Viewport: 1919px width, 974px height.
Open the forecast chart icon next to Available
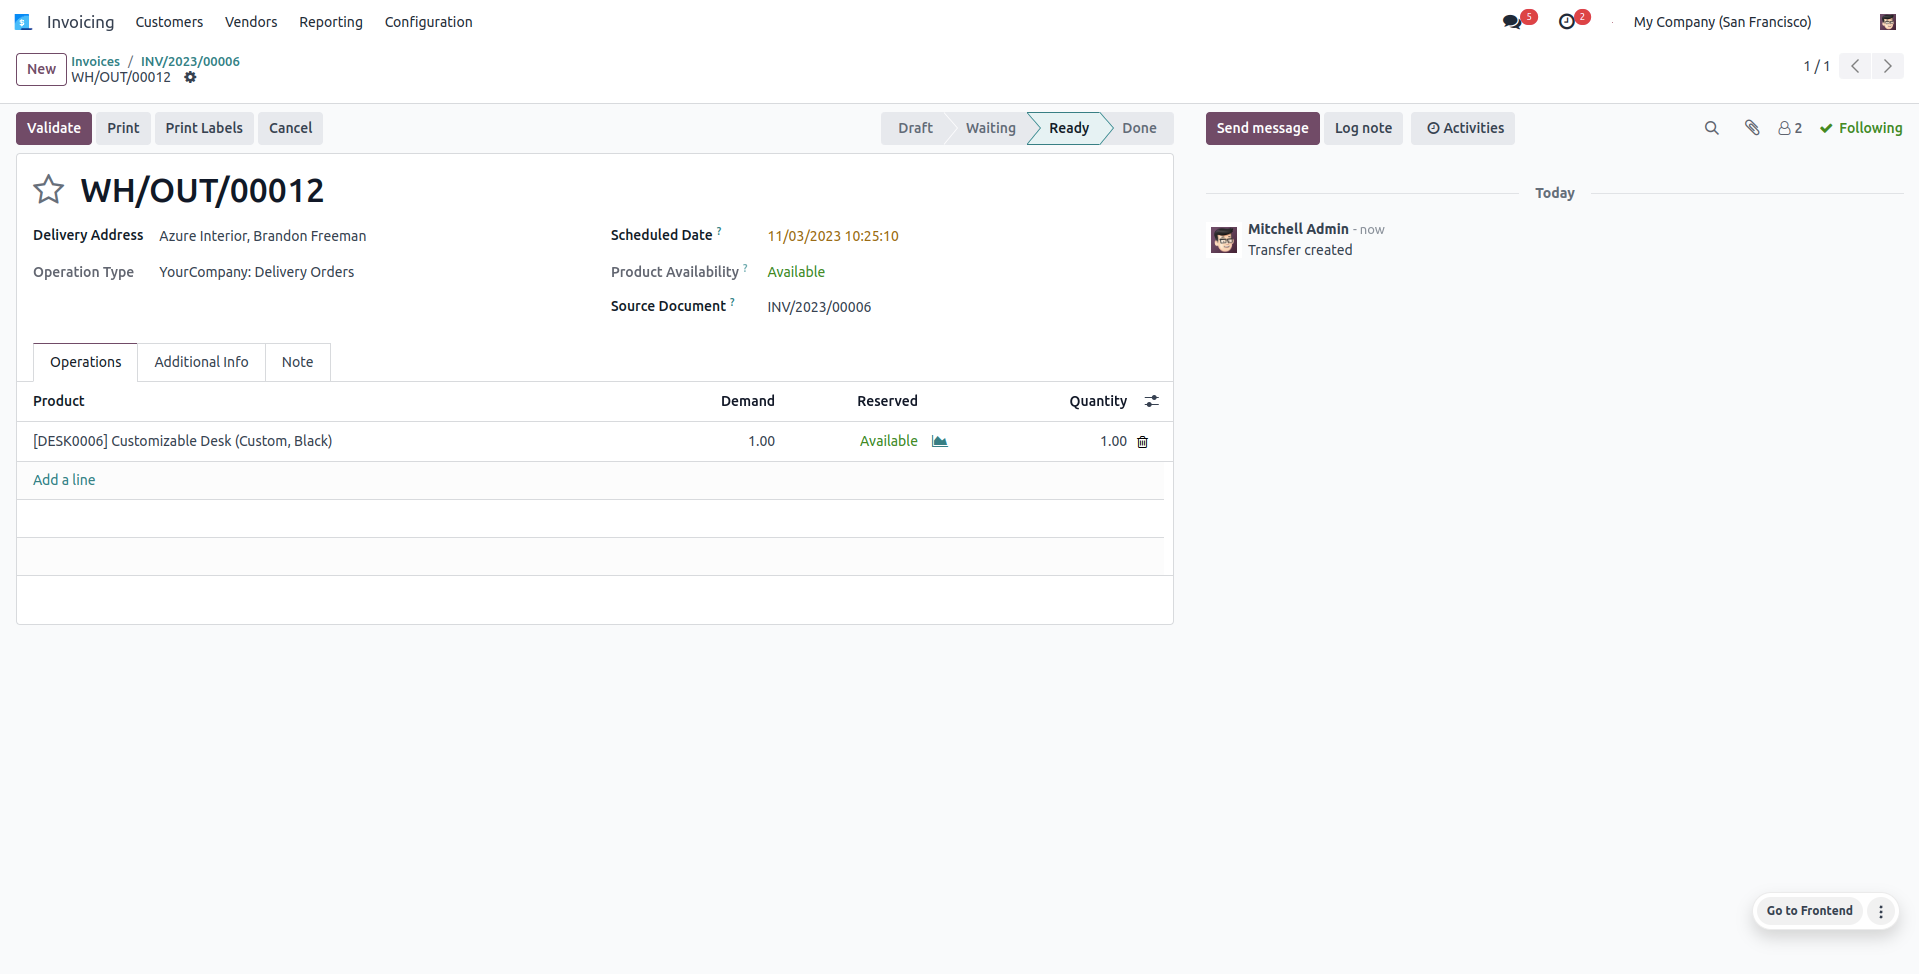coord(939,441)
